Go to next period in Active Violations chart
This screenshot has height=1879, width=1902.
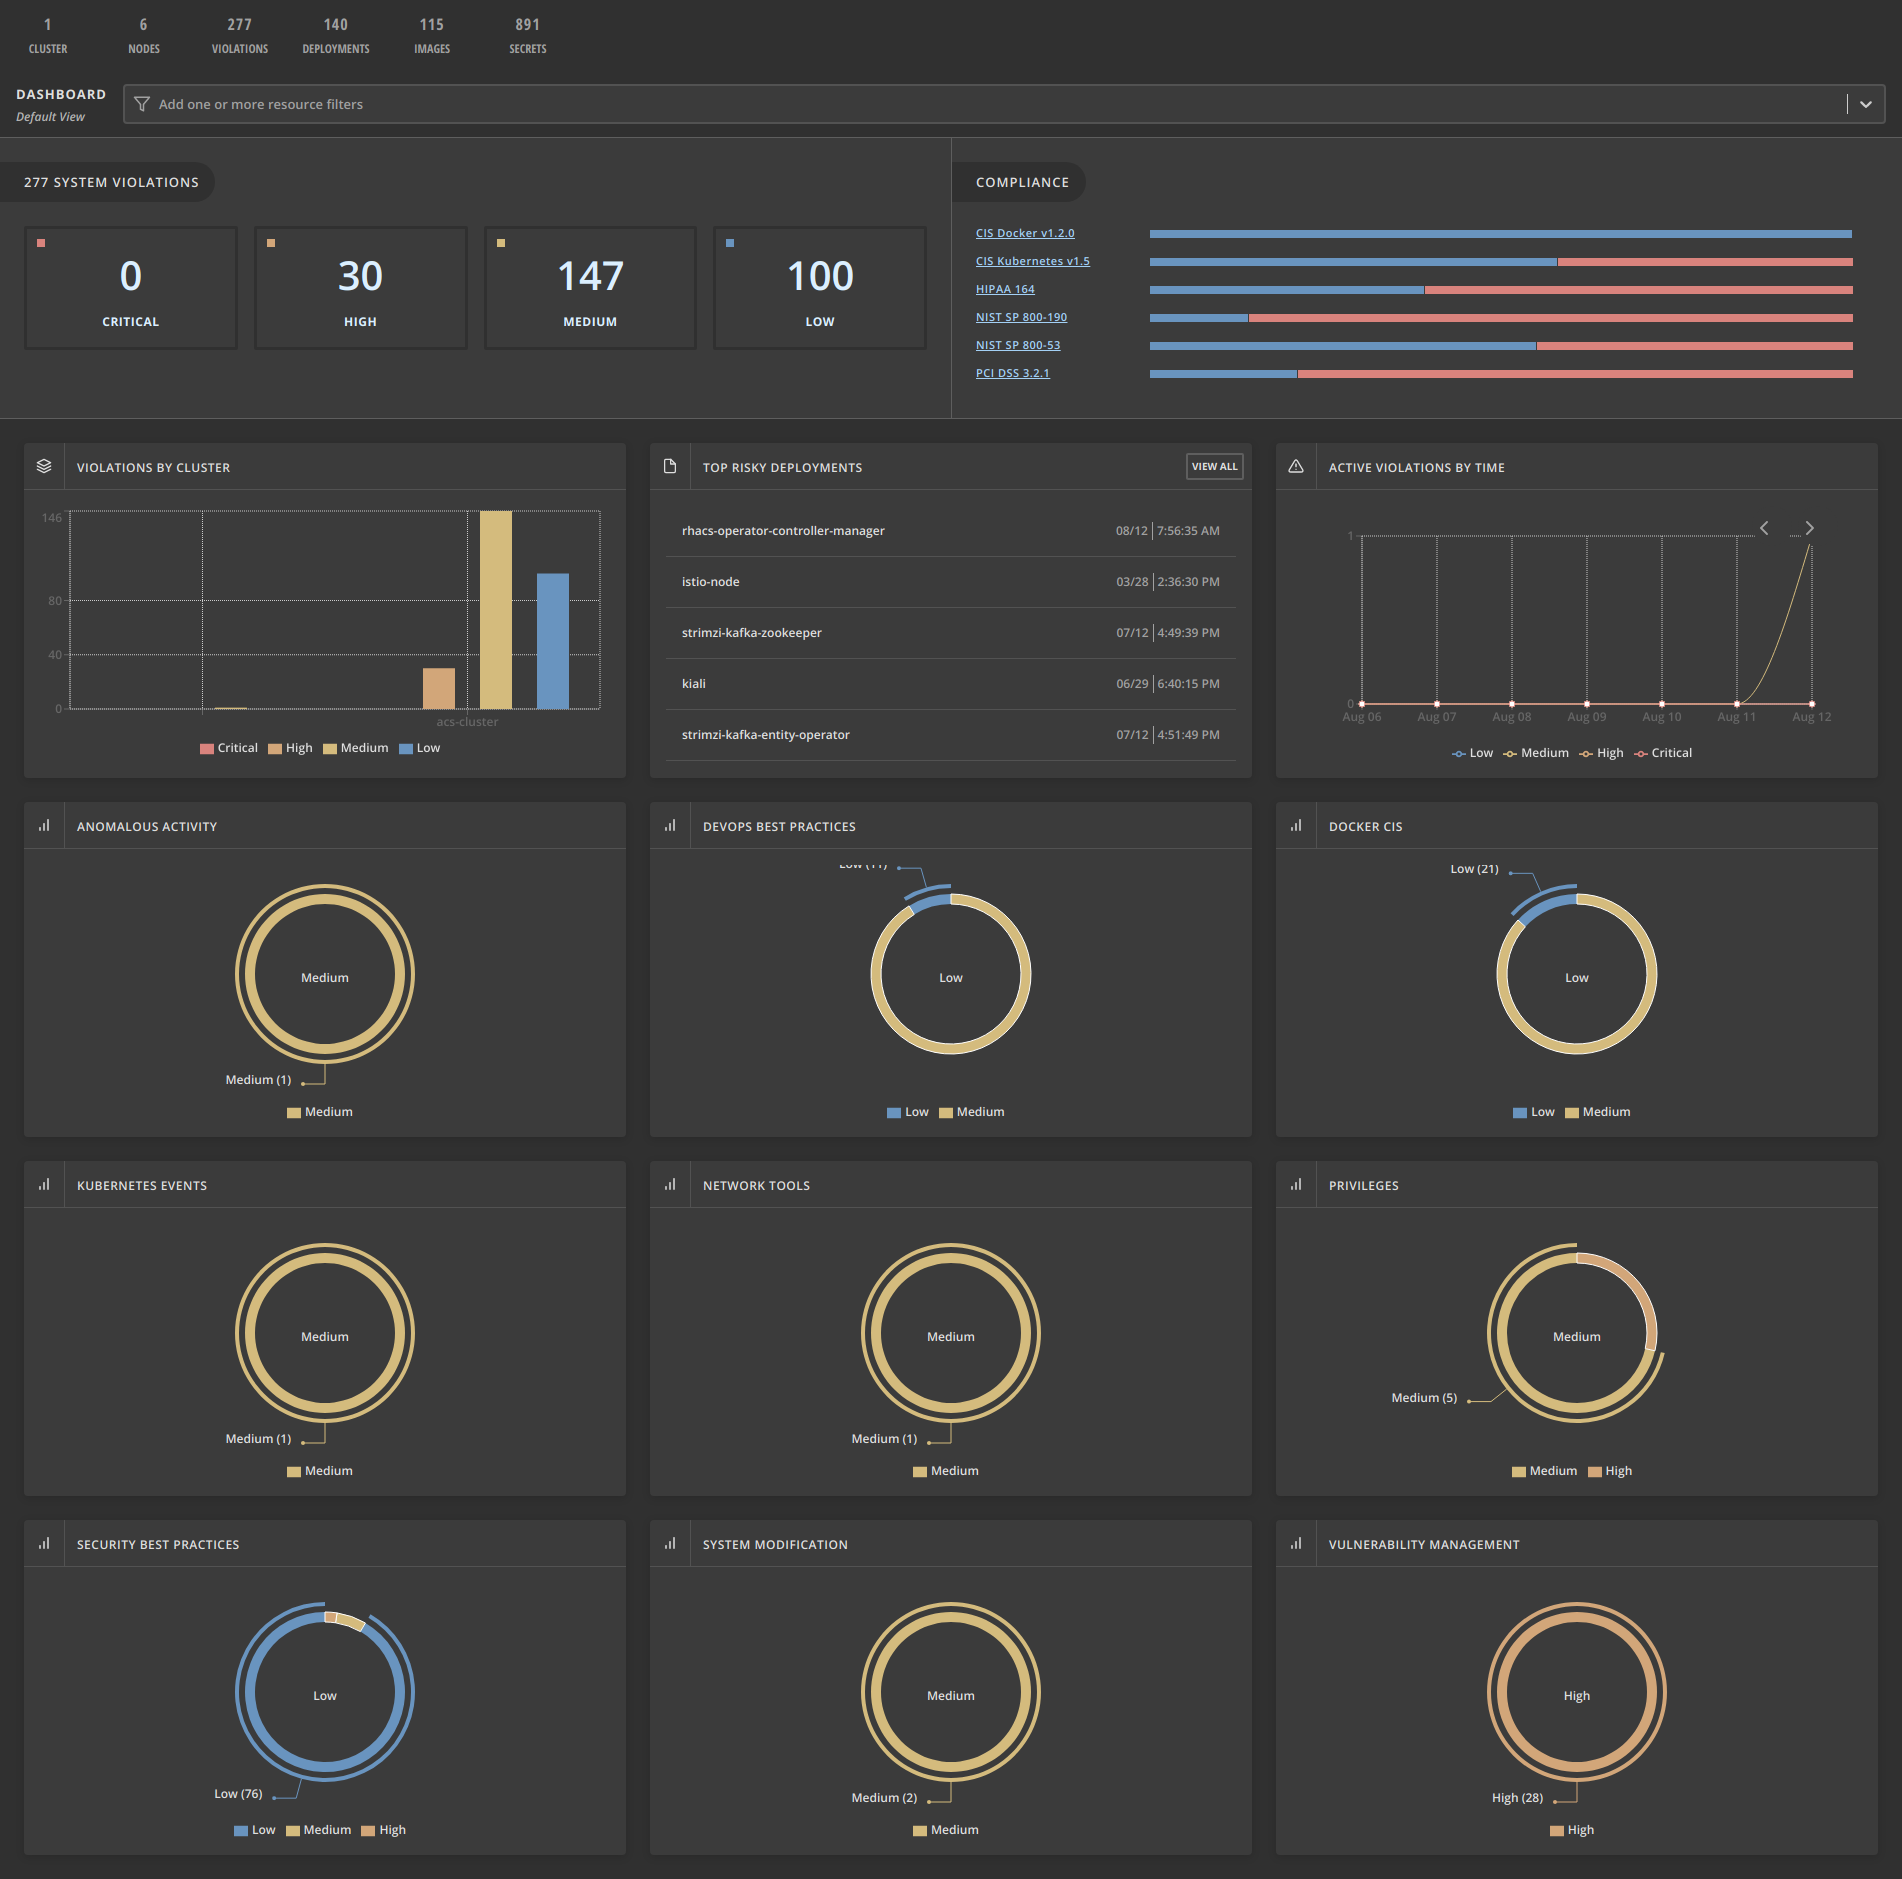1809,528
